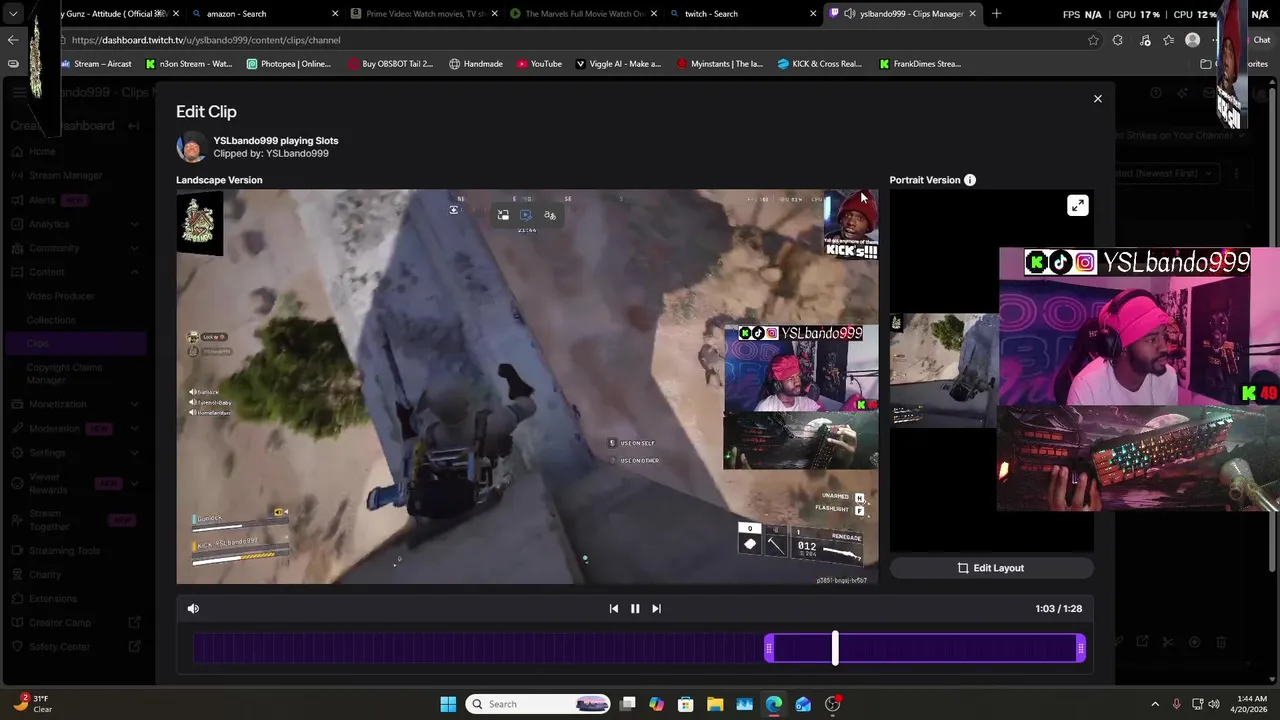Viewport: 1280px width, 720px height.
Task: Close the amazon - Search tab
Action: (334, 14)
